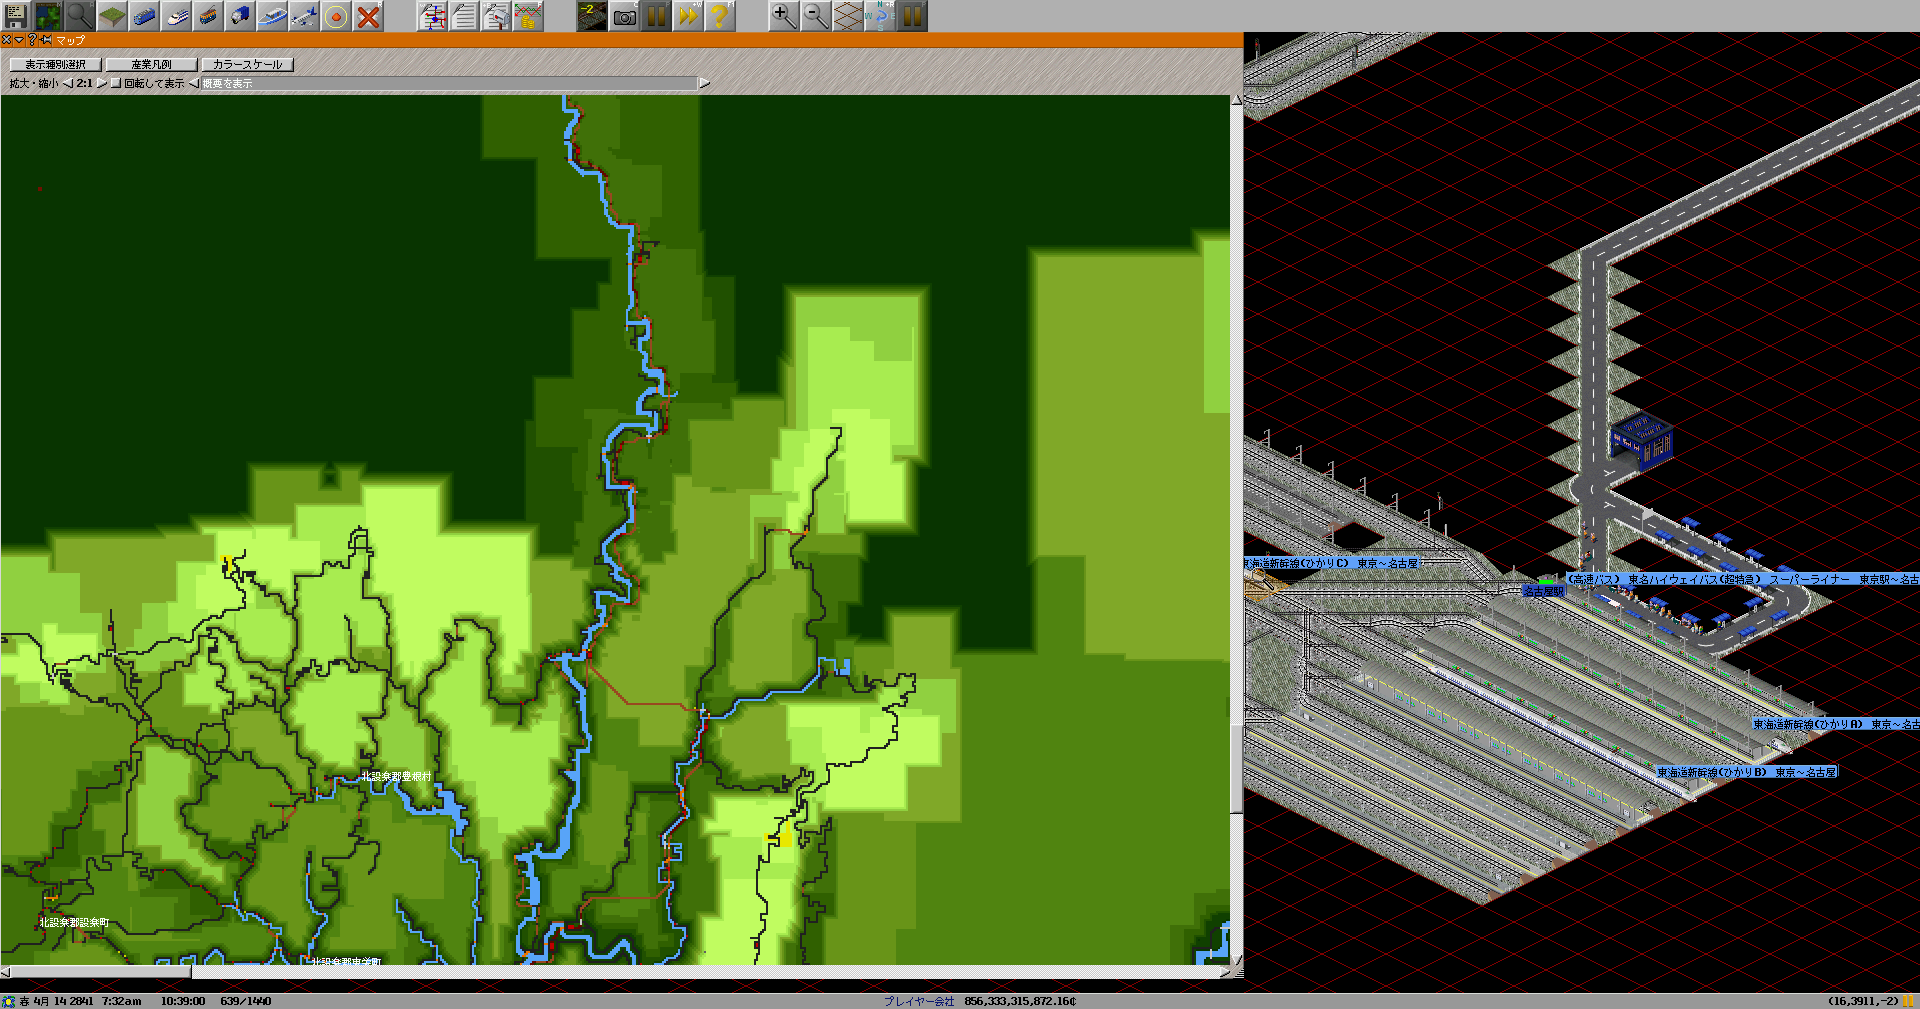Select the magnifier inspection tool
1920x1009 pixels.
(80, 16)
